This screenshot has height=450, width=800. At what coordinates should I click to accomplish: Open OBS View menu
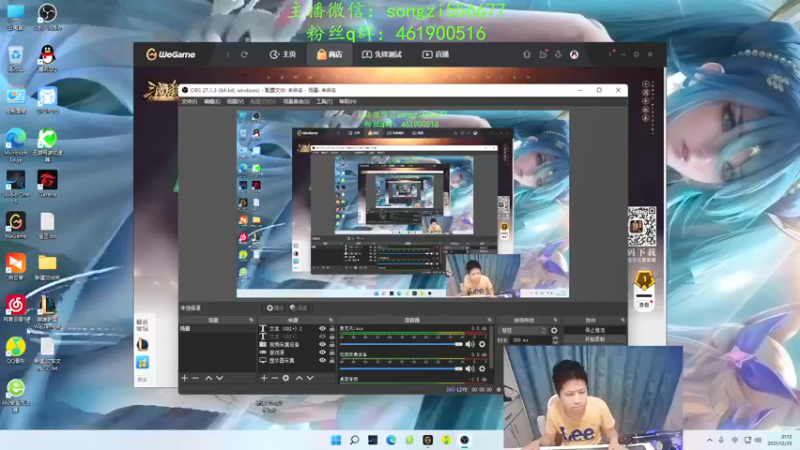point(235,102)
